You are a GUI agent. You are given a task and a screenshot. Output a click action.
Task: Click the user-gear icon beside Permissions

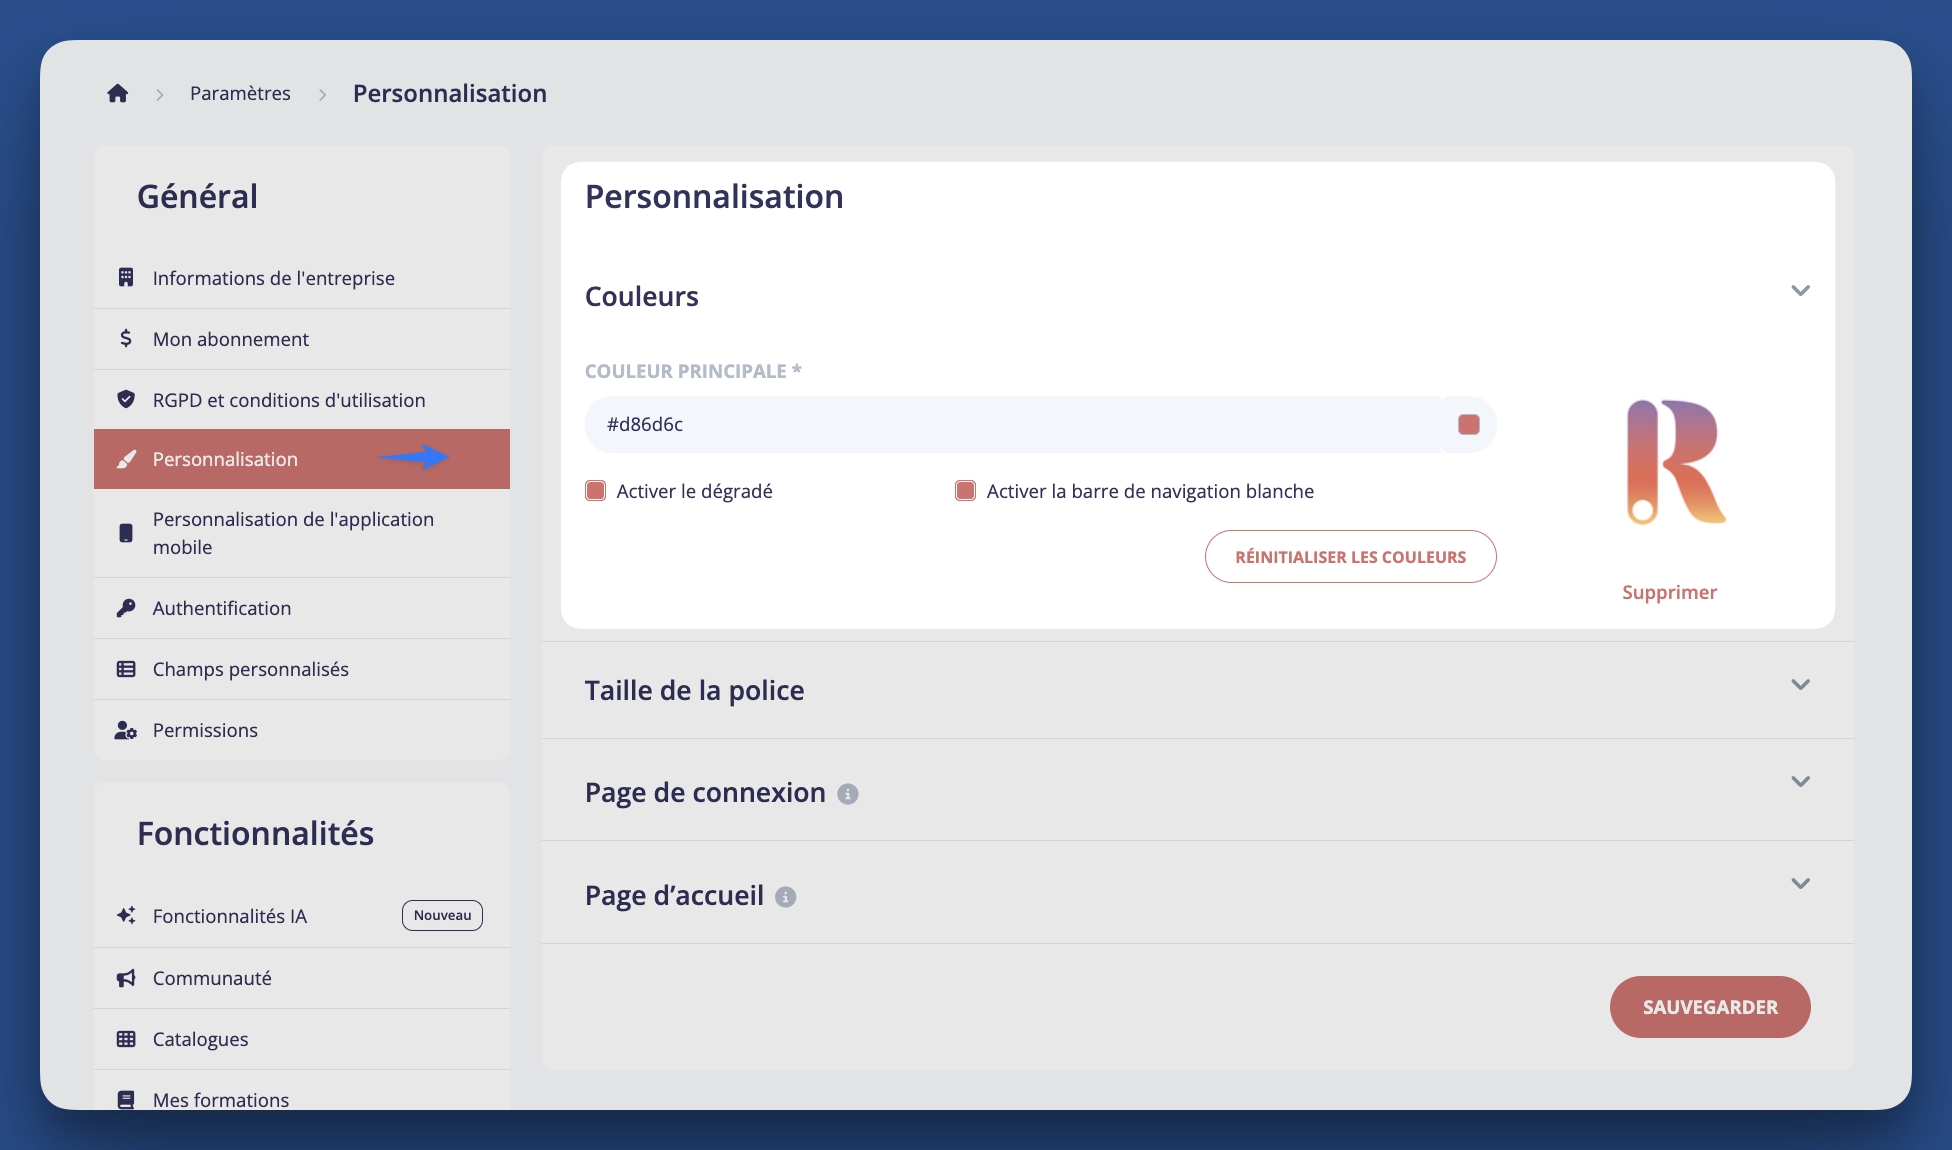126,730
